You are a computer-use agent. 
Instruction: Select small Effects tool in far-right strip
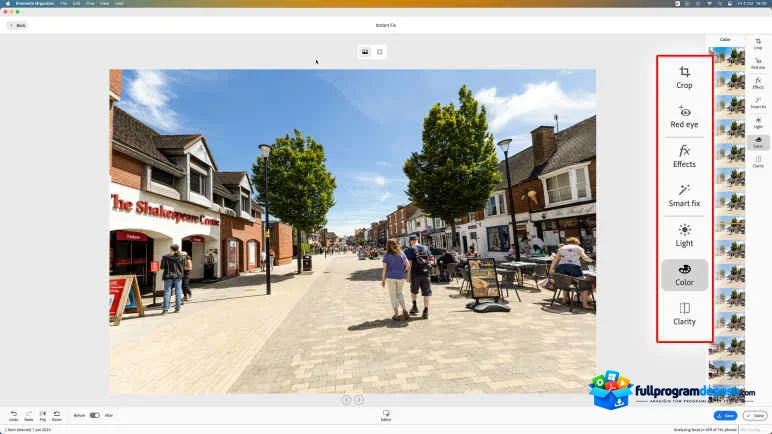point(758,83)
